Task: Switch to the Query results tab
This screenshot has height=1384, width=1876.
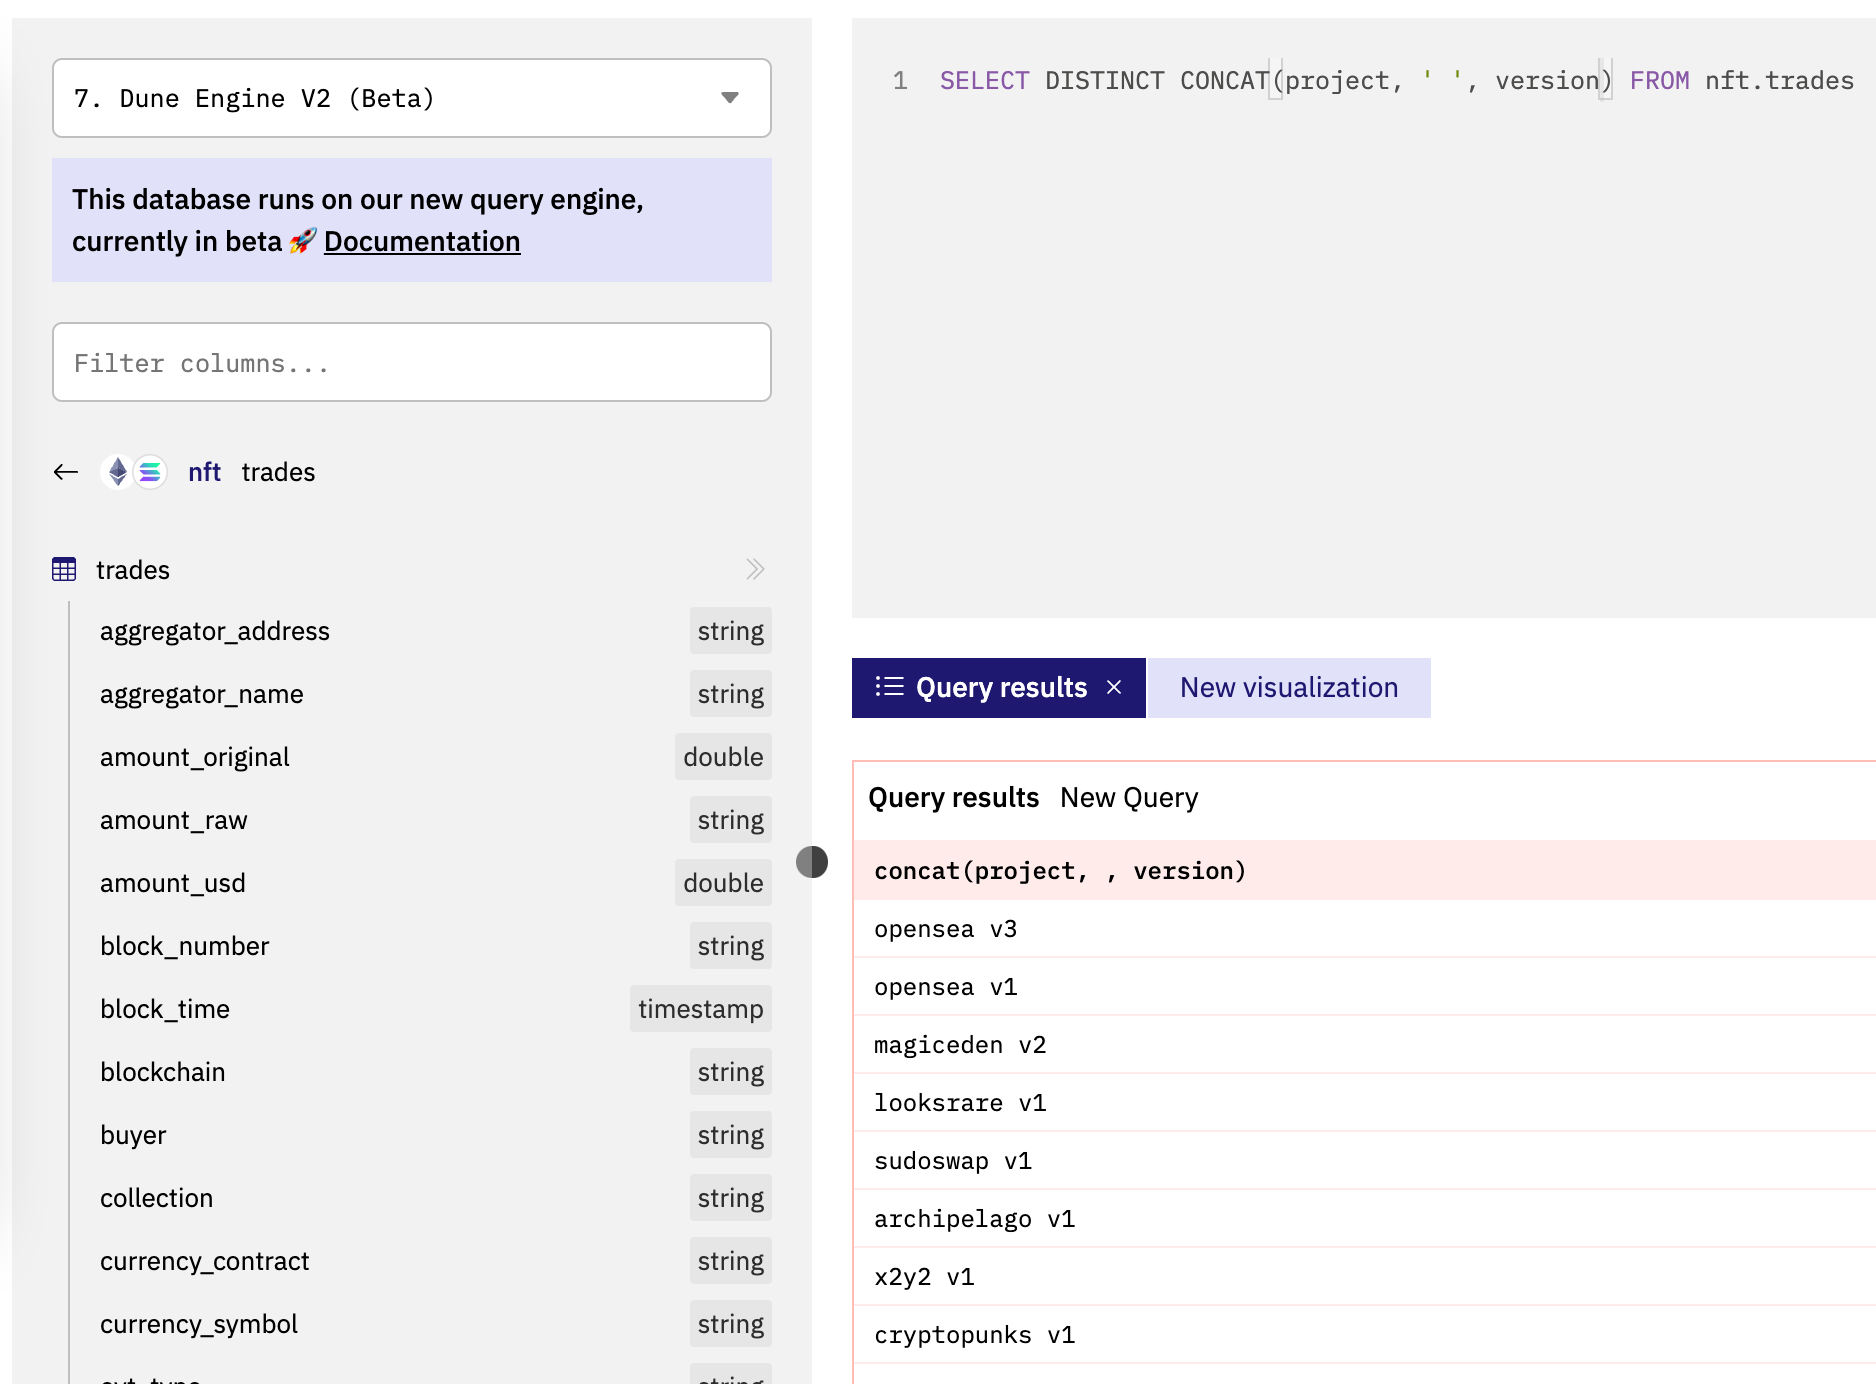Action: point(1001,688)
